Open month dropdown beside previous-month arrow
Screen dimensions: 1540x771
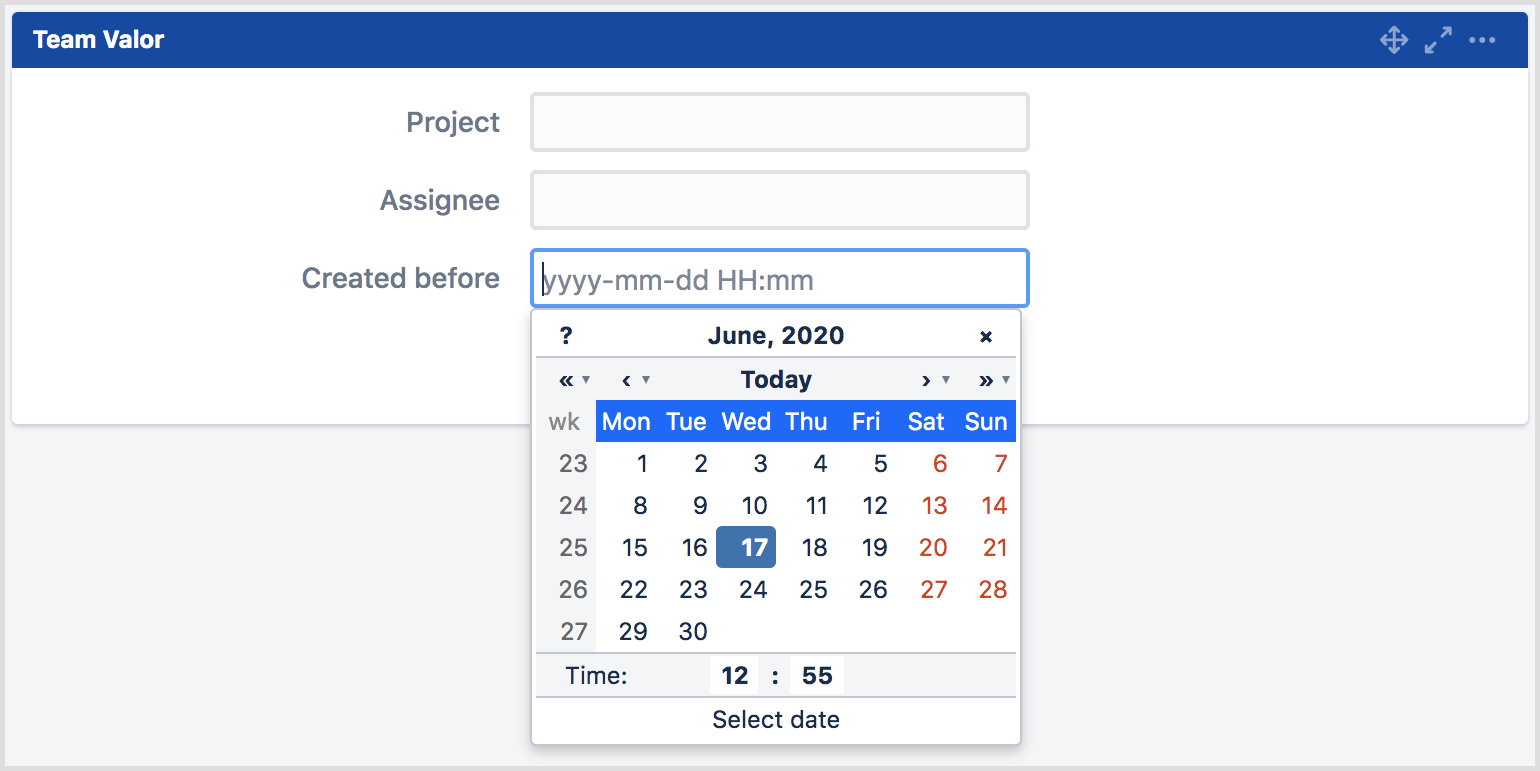point(646,381)
